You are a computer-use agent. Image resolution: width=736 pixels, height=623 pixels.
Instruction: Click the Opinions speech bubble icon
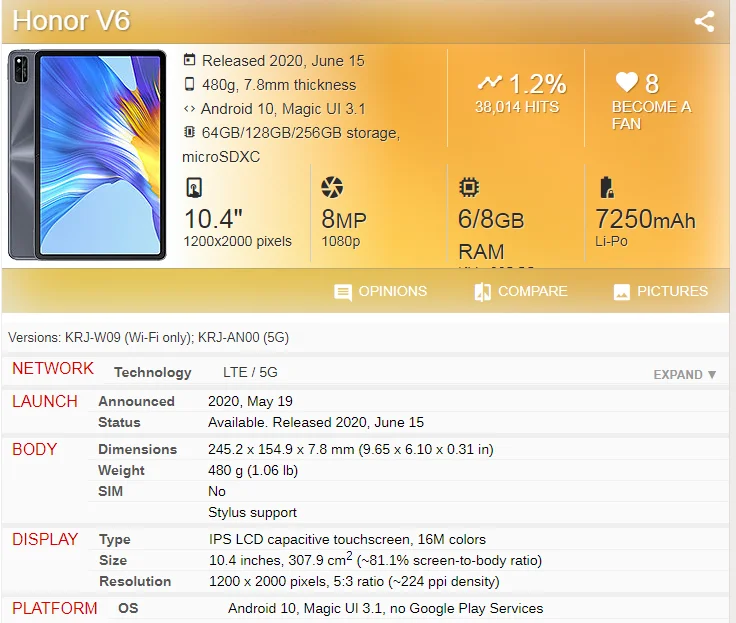343,292
